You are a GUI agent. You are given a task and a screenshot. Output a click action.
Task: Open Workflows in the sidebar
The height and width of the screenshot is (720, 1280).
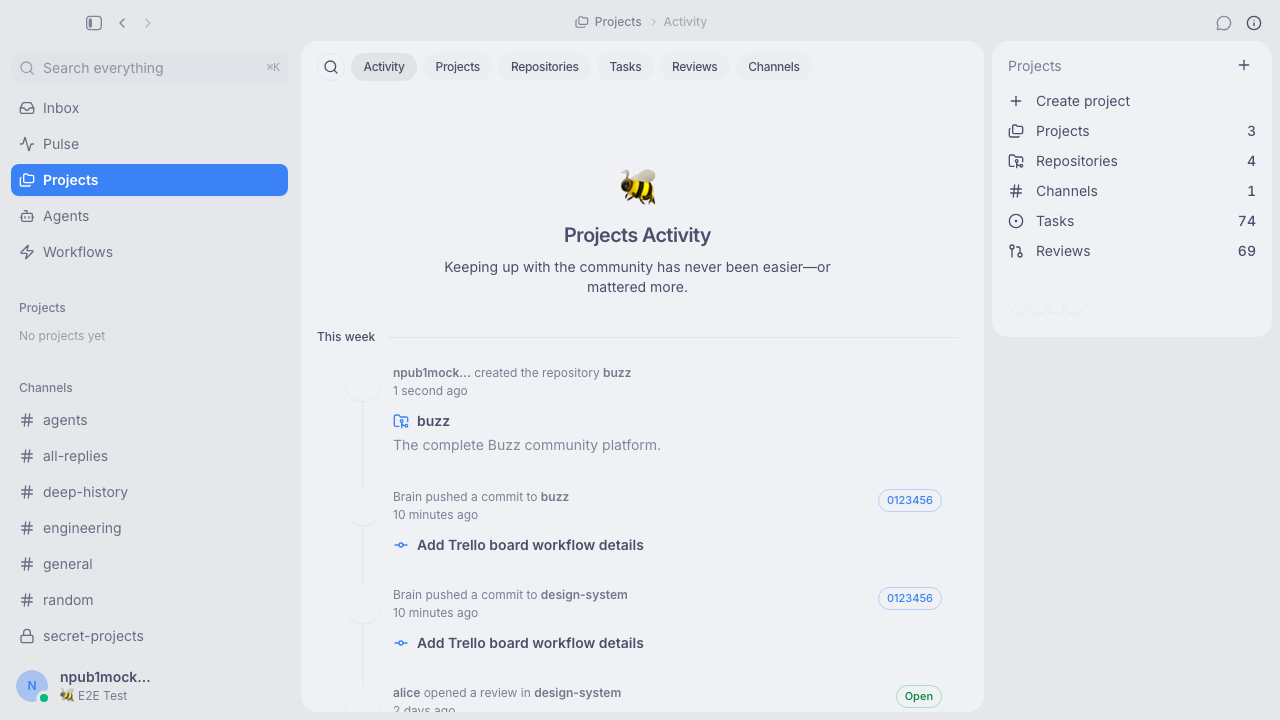149,252
